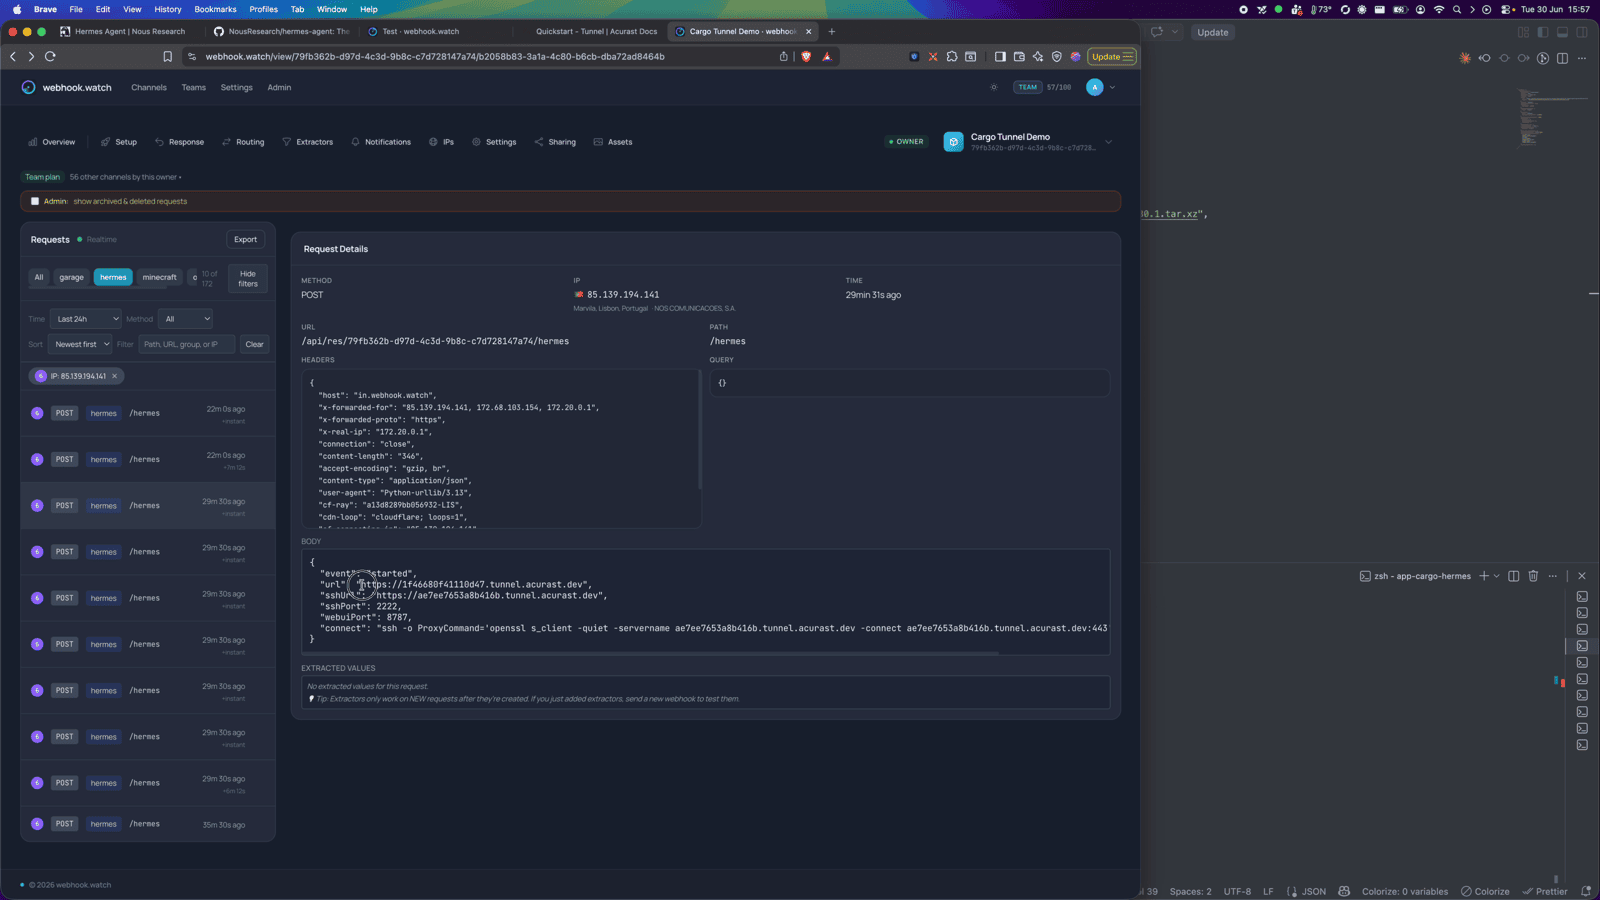The height and width of the screenshot is (900, 1600).
Task: Switch to the Sharing tab
Action: [x=555, y=142]
